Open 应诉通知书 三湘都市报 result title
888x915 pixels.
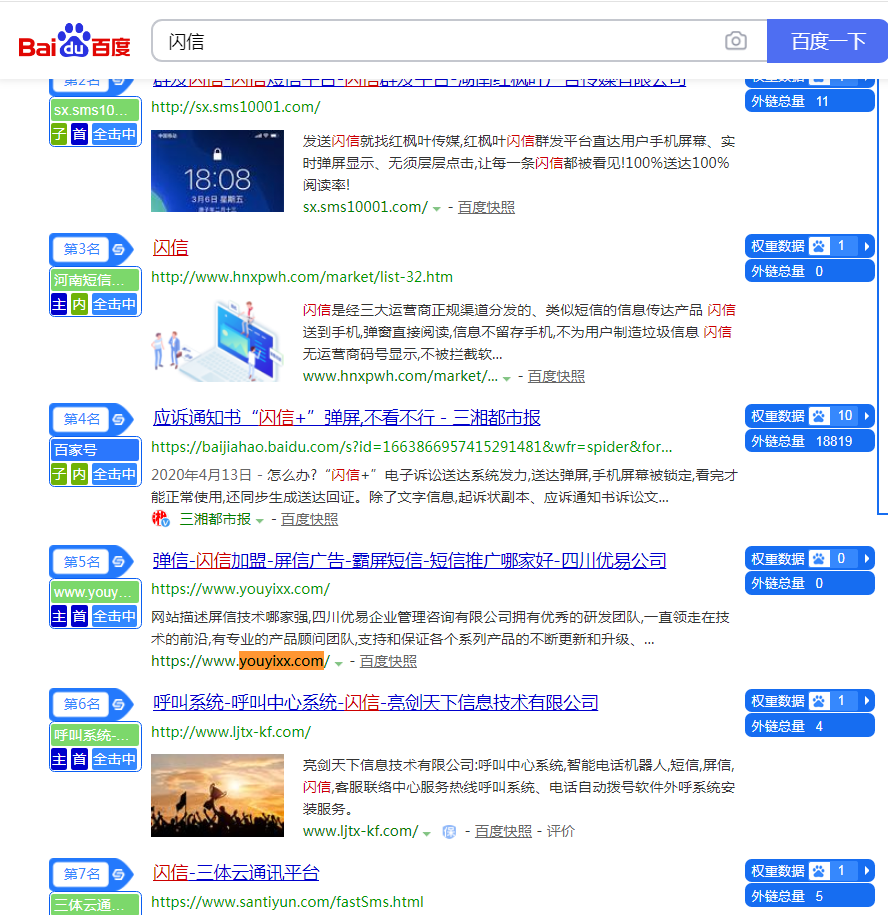pos(347,417)
